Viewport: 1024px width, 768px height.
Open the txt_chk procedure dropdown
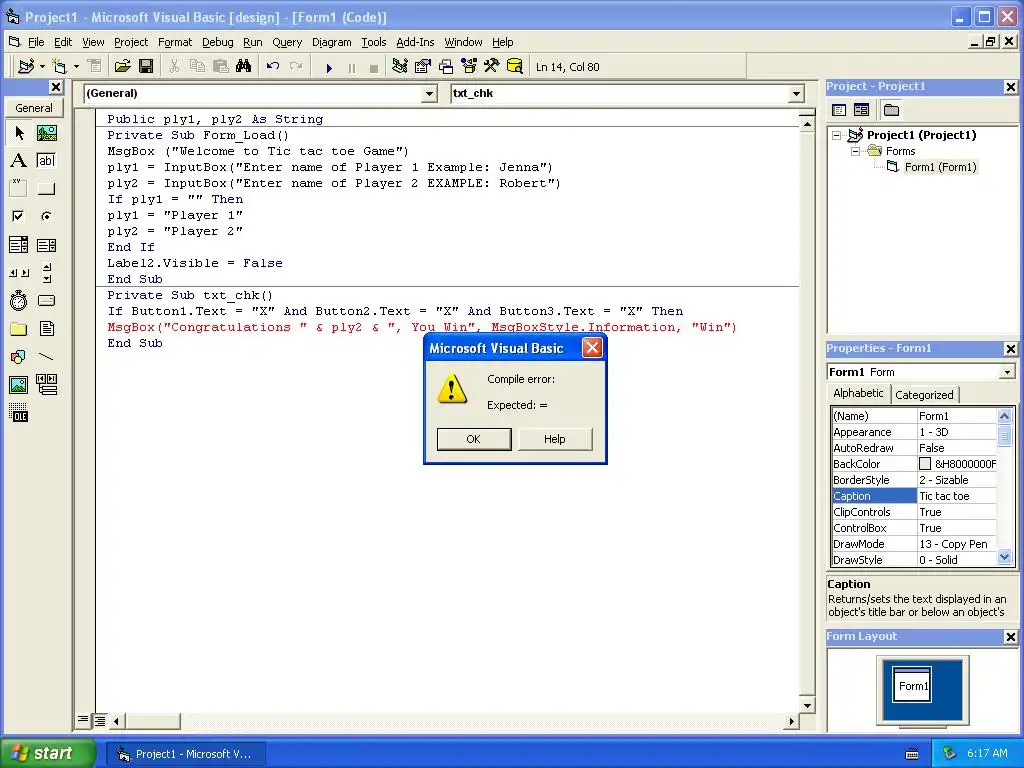pos(796,93)
